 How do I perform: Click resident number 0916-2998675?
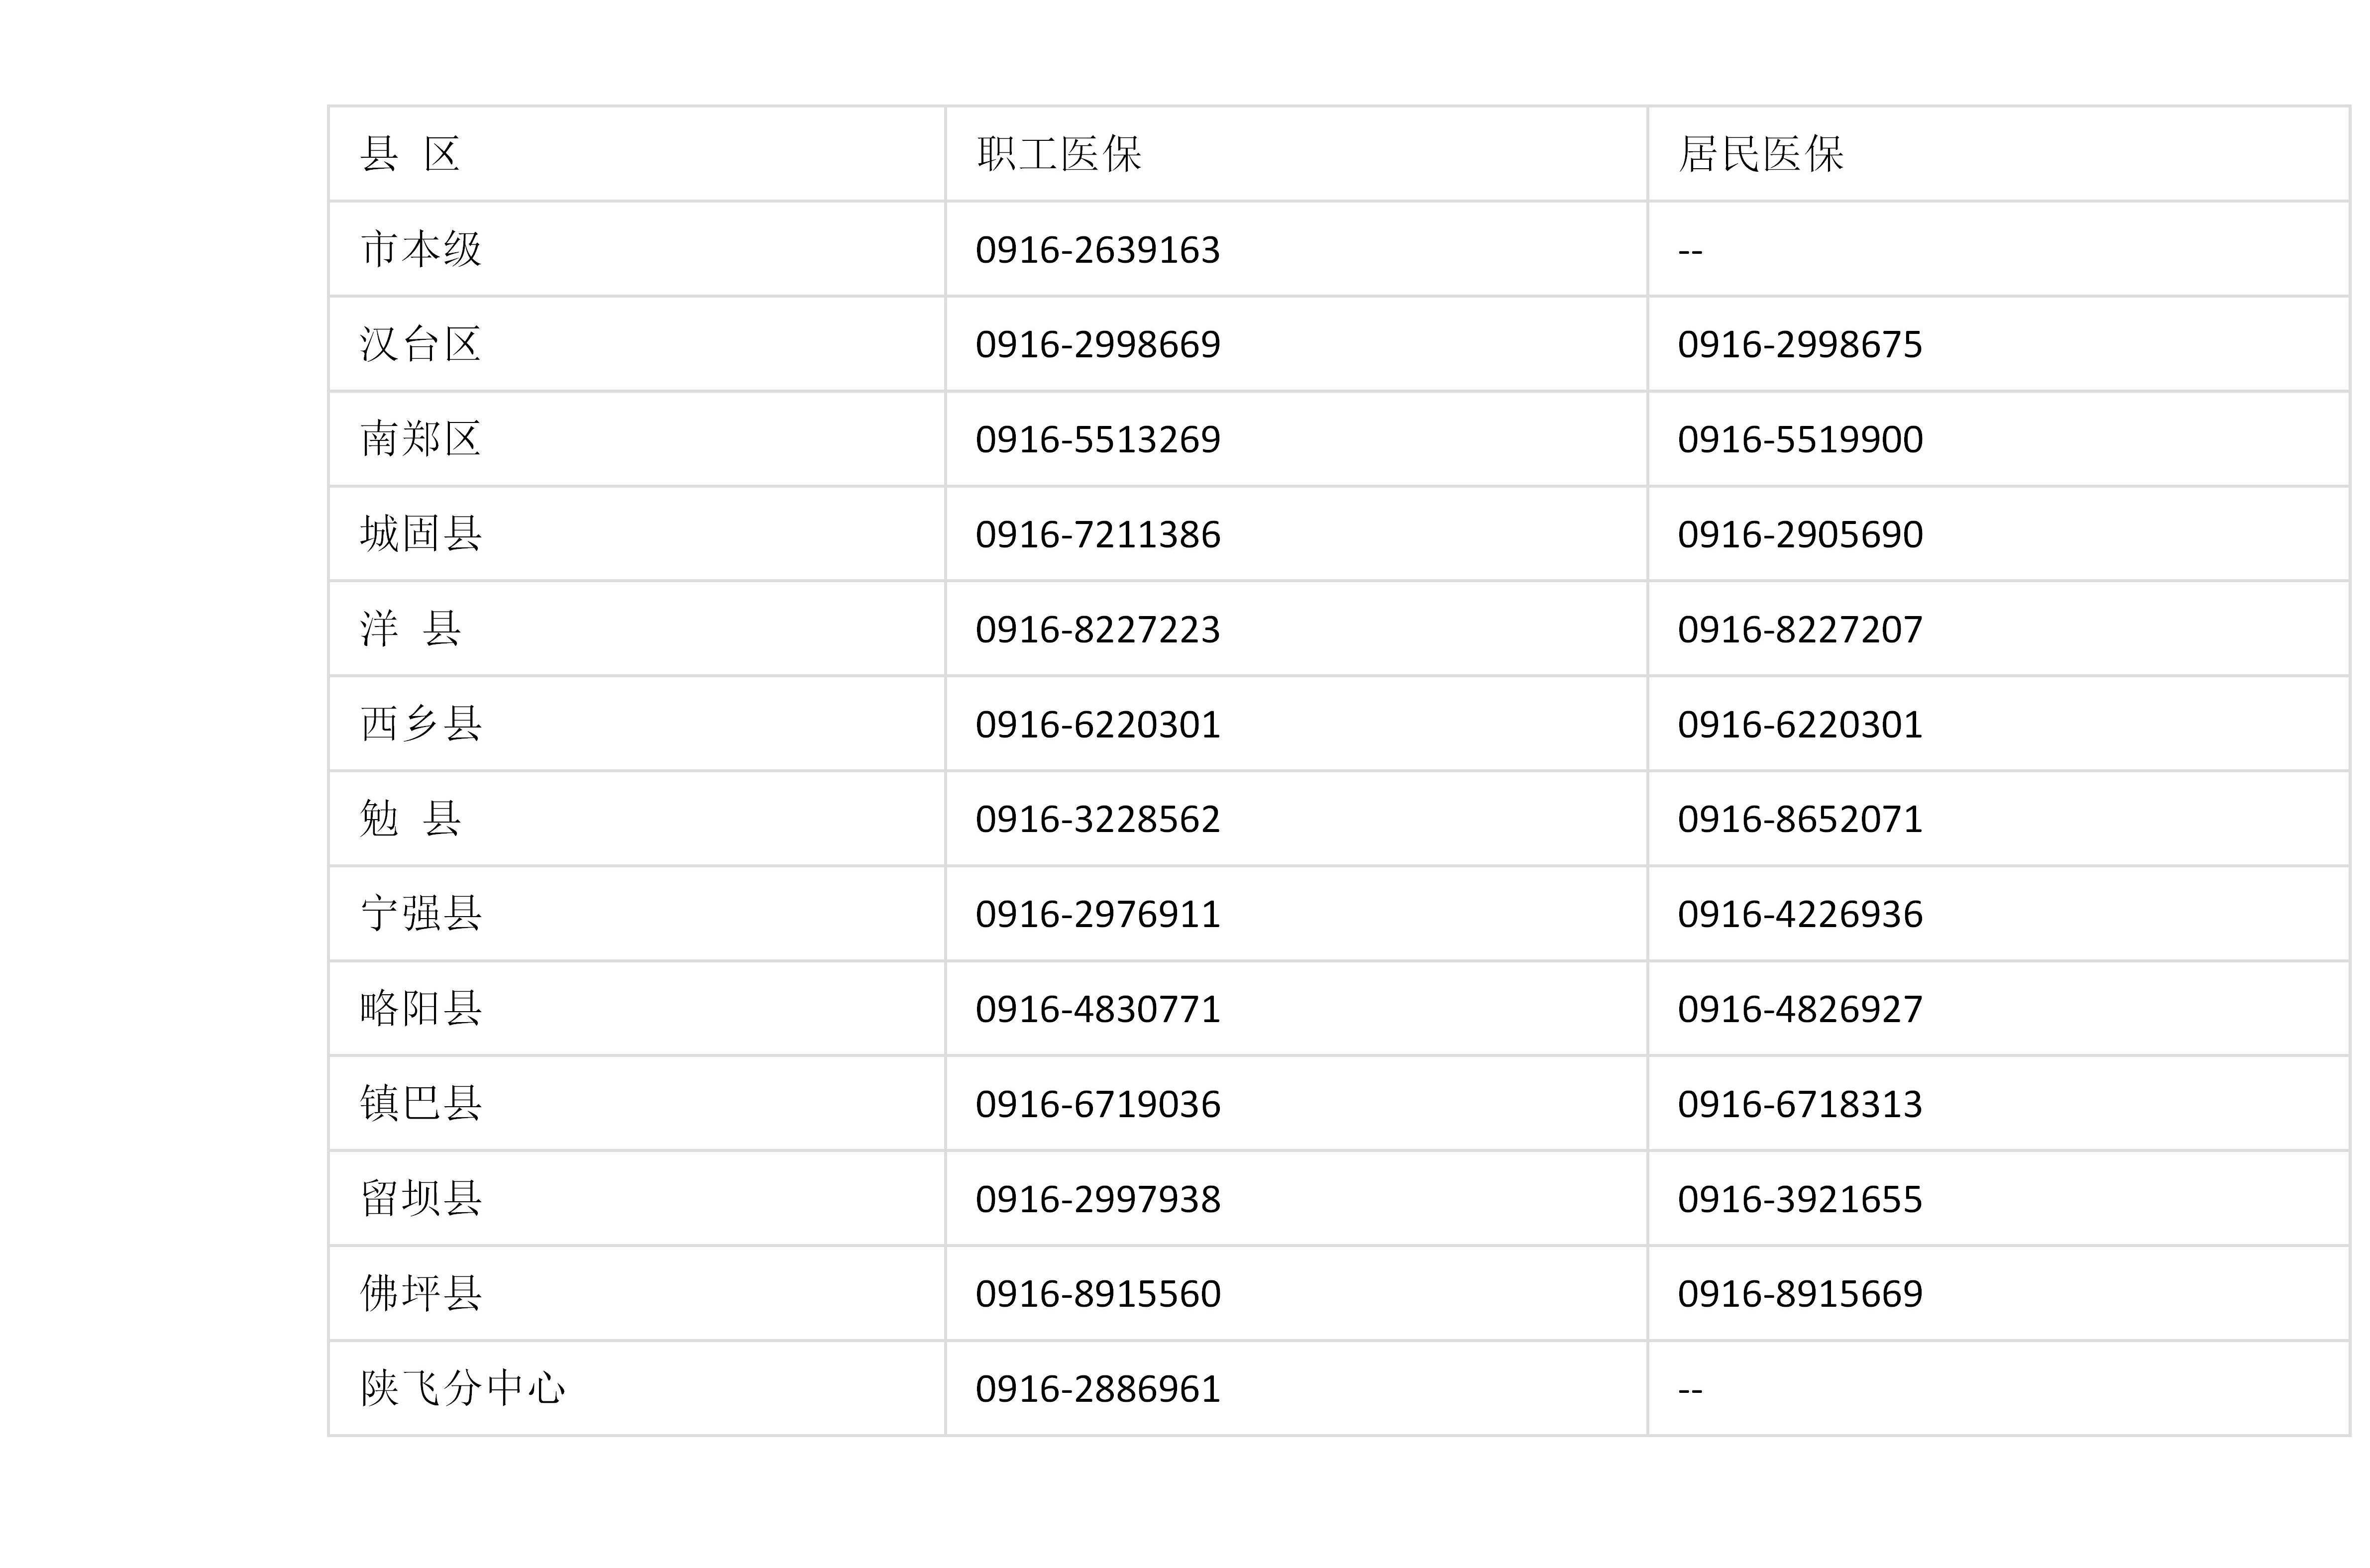point(1800,345)
